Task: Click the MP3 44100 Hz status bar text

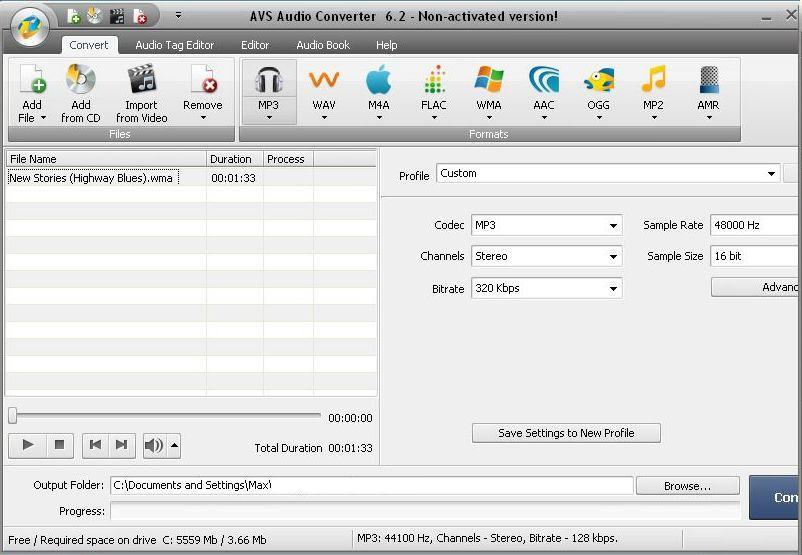Action: tap(487, 538)
